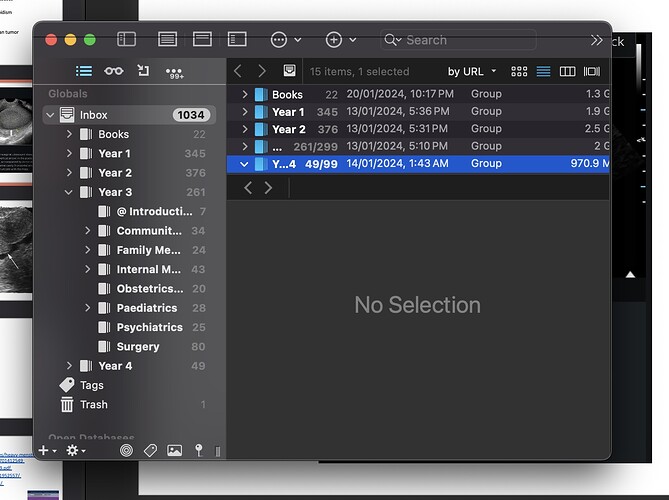Open the 'by URL' sort dropdown
The height and width of the screenshot is (500, 669).
coord(472,72)
